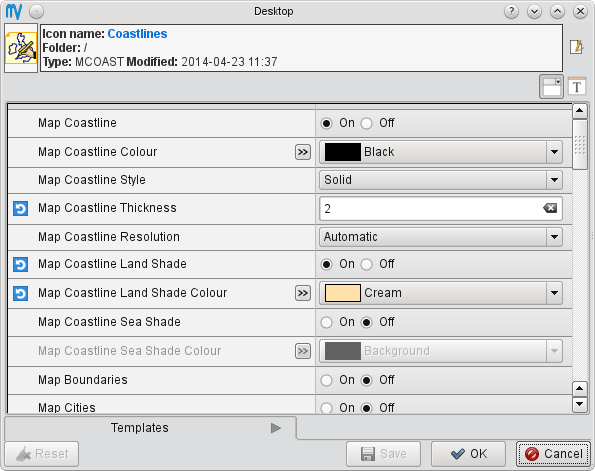
Task: Select Off for Map Coastline Sea Shade
Action: point(367,322)
